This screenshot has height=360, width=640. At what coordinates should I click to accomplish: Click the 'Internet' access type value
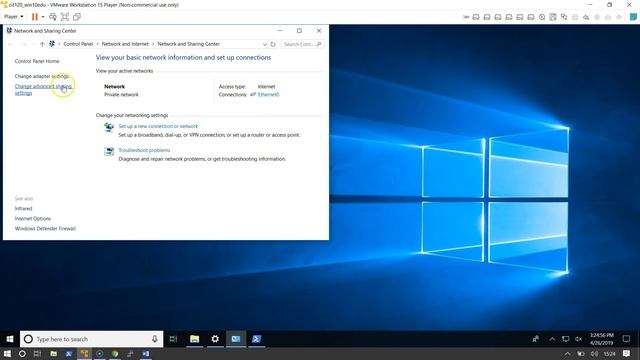(266, 87)
